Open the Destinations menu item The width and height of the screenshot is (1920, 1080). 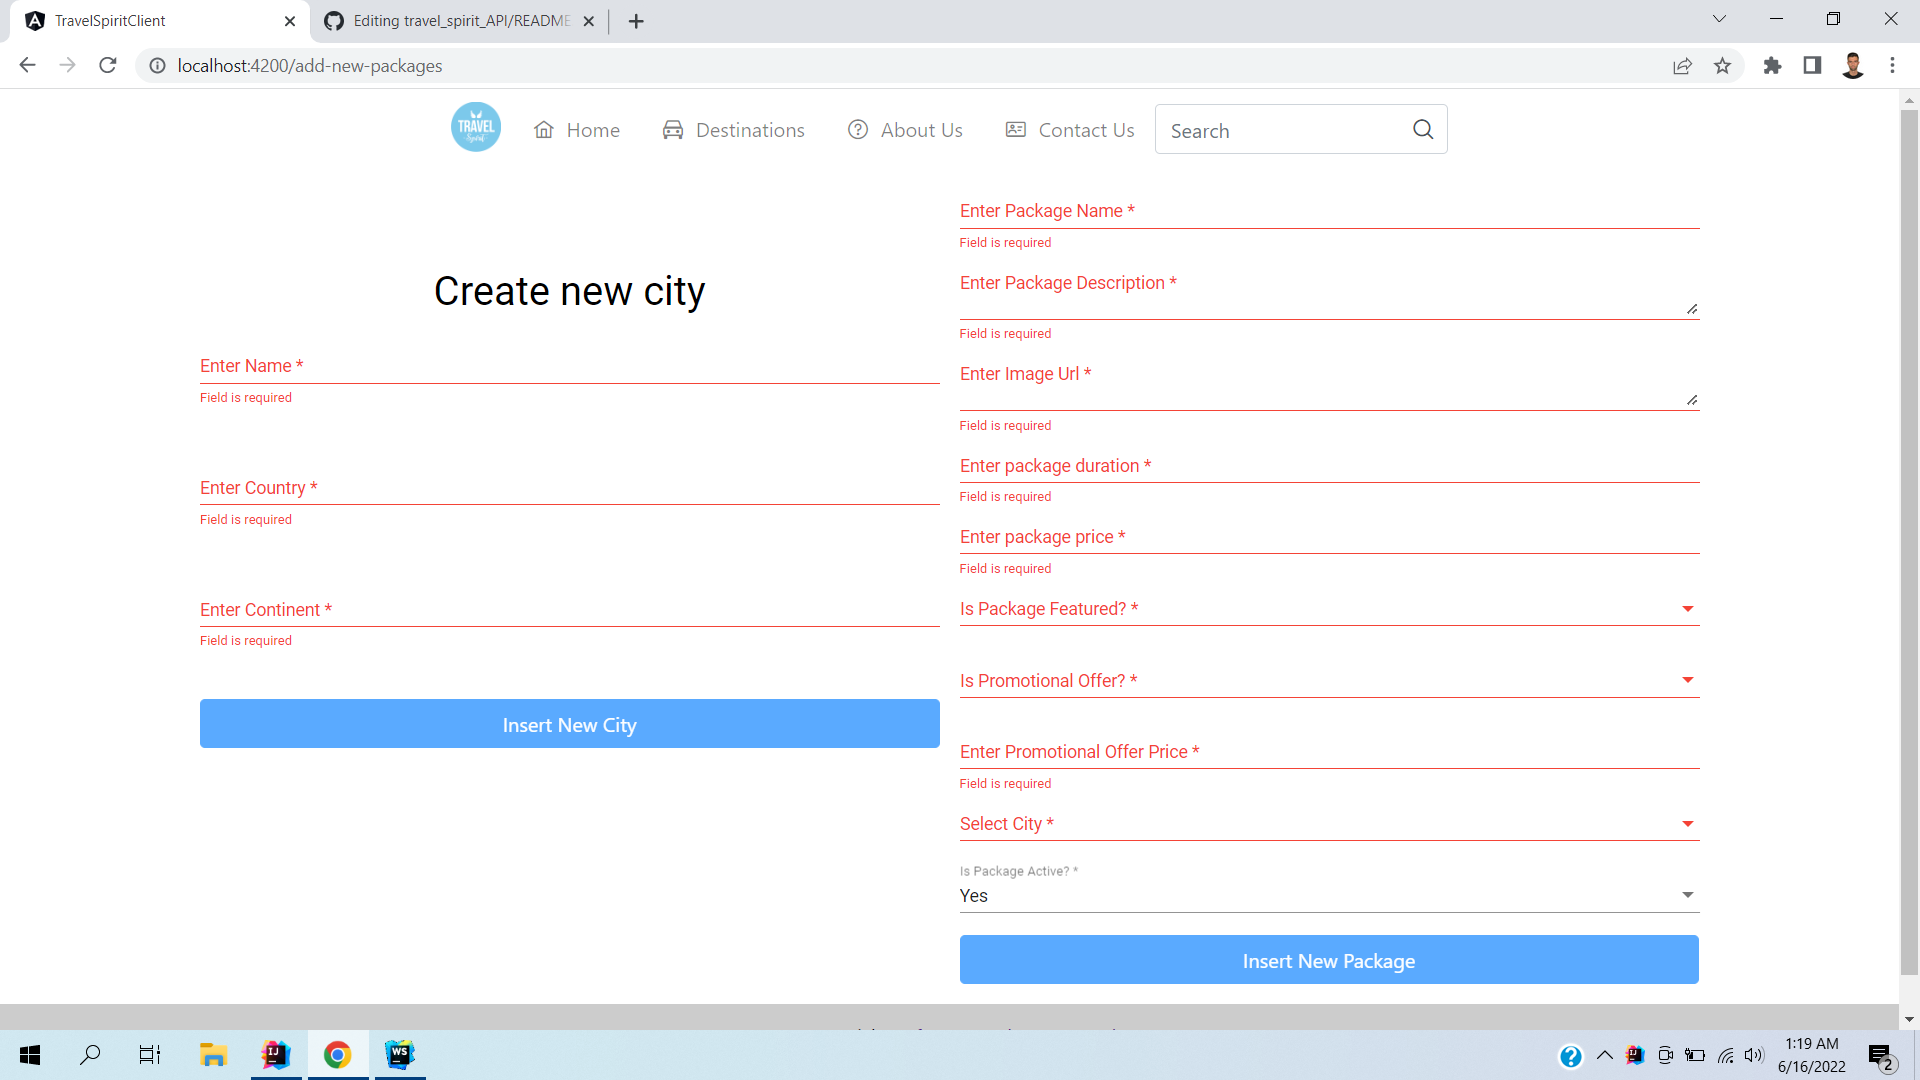[733, 130]
